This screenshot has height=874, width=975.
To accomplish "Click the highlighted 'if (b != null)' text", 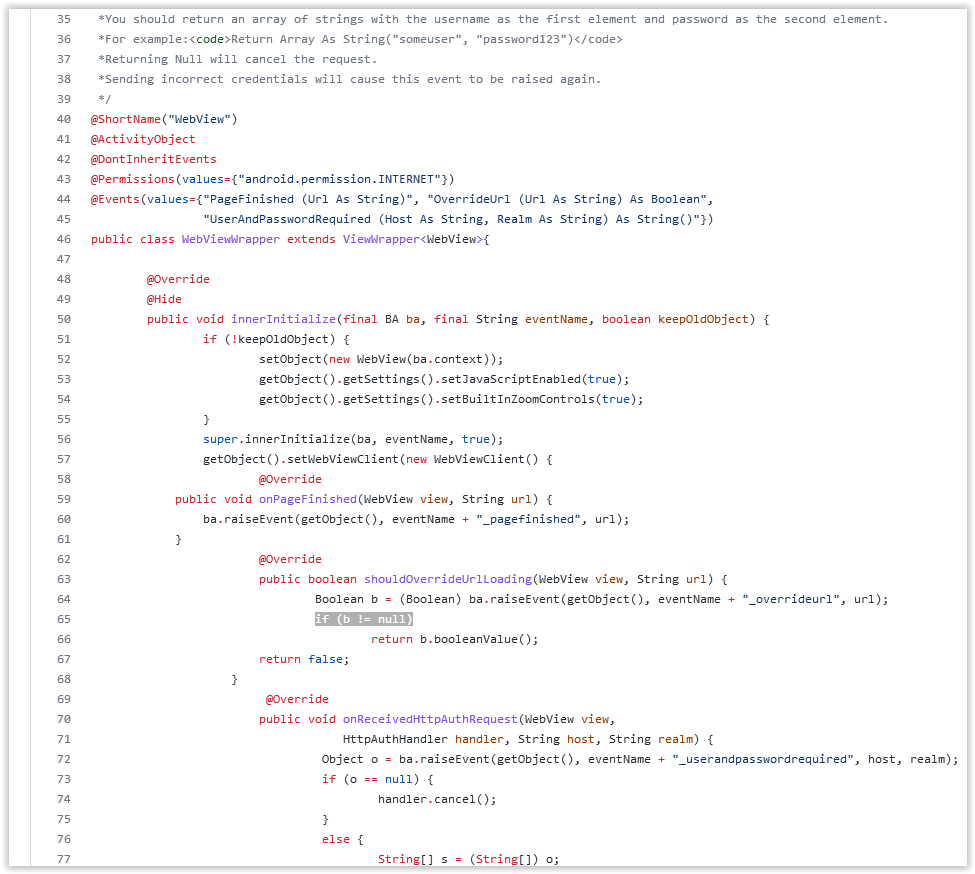I will (x=364, y=619).
